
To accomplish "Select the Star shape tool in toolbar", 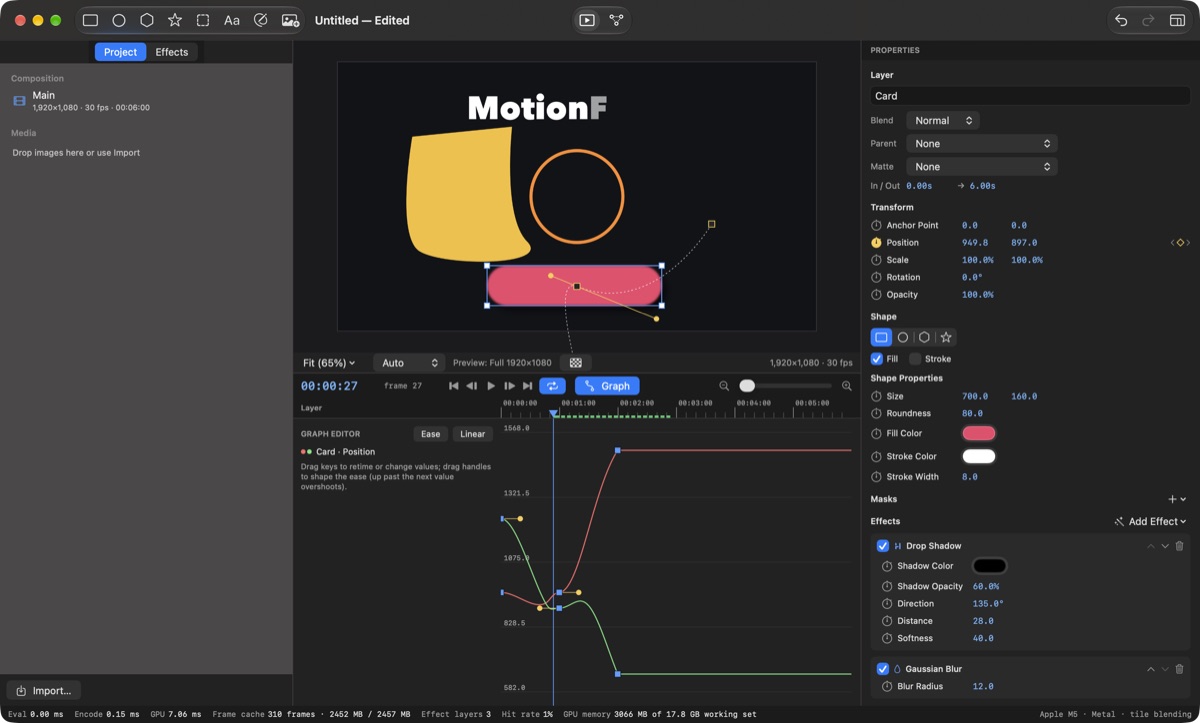I will tap(175, 20).
